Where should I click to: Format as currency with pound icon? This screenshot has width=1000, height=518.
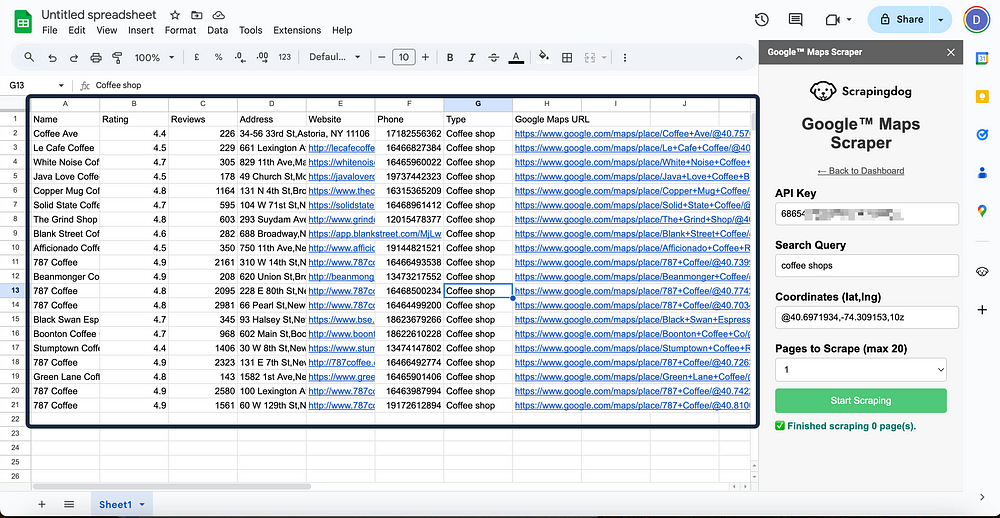196,57
